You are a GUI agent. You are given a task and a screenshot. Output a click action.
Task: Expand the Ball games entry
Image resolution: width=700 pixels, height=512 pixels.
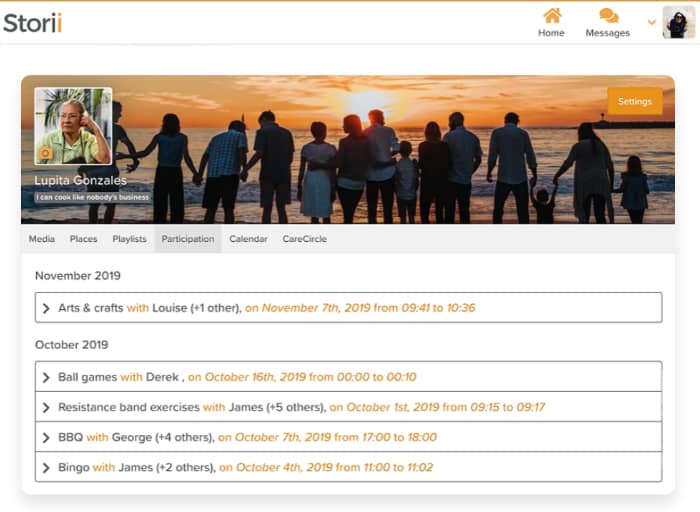tap(46, 377)
